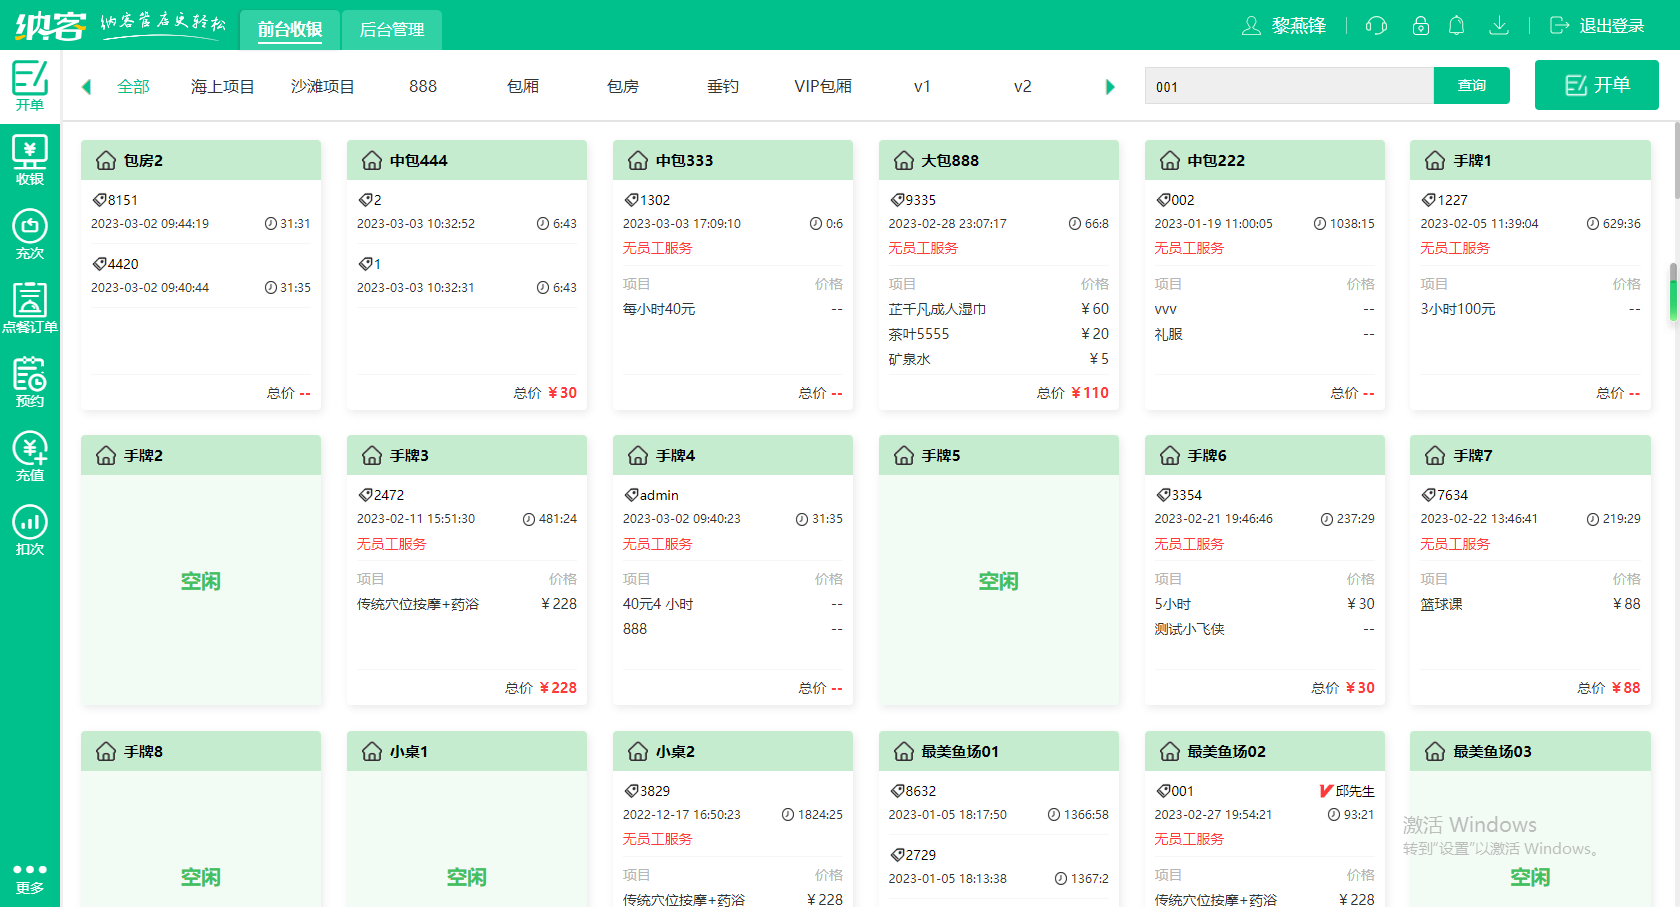Viewport: 1680px width, 907px height.
Task: Click item 篮球课 in 手牌7 card
Action: pyautogui.click(x=1441, y=604)
